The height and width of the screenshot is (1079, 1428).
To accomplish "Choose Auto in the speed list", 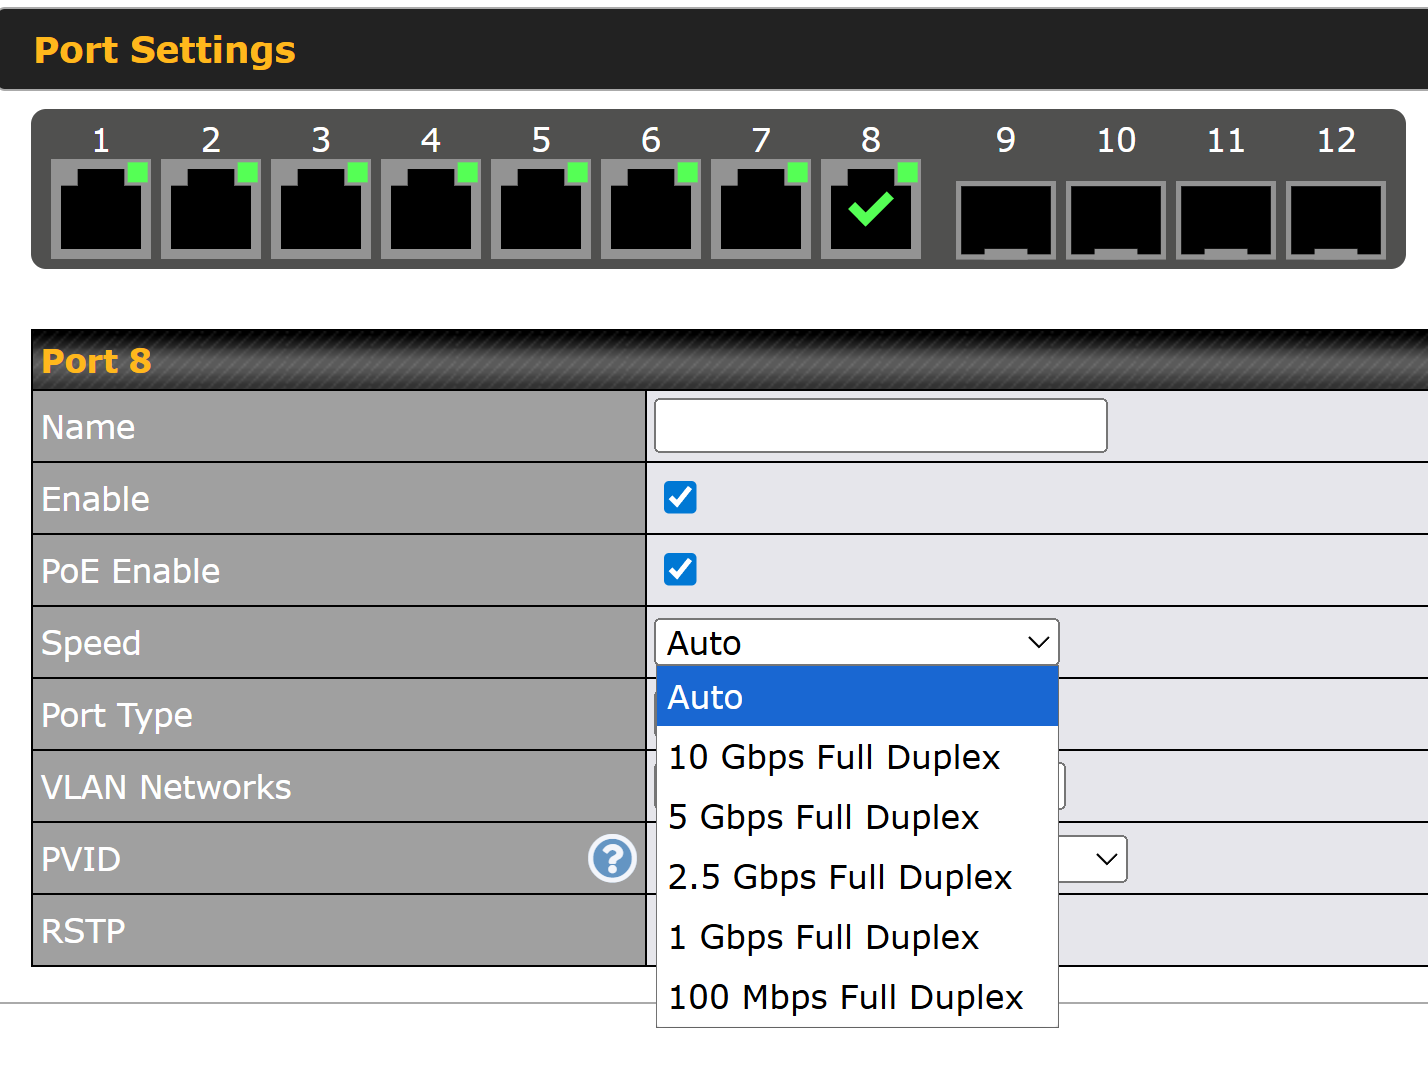I will pyautogui.click(x=856, y=697).
